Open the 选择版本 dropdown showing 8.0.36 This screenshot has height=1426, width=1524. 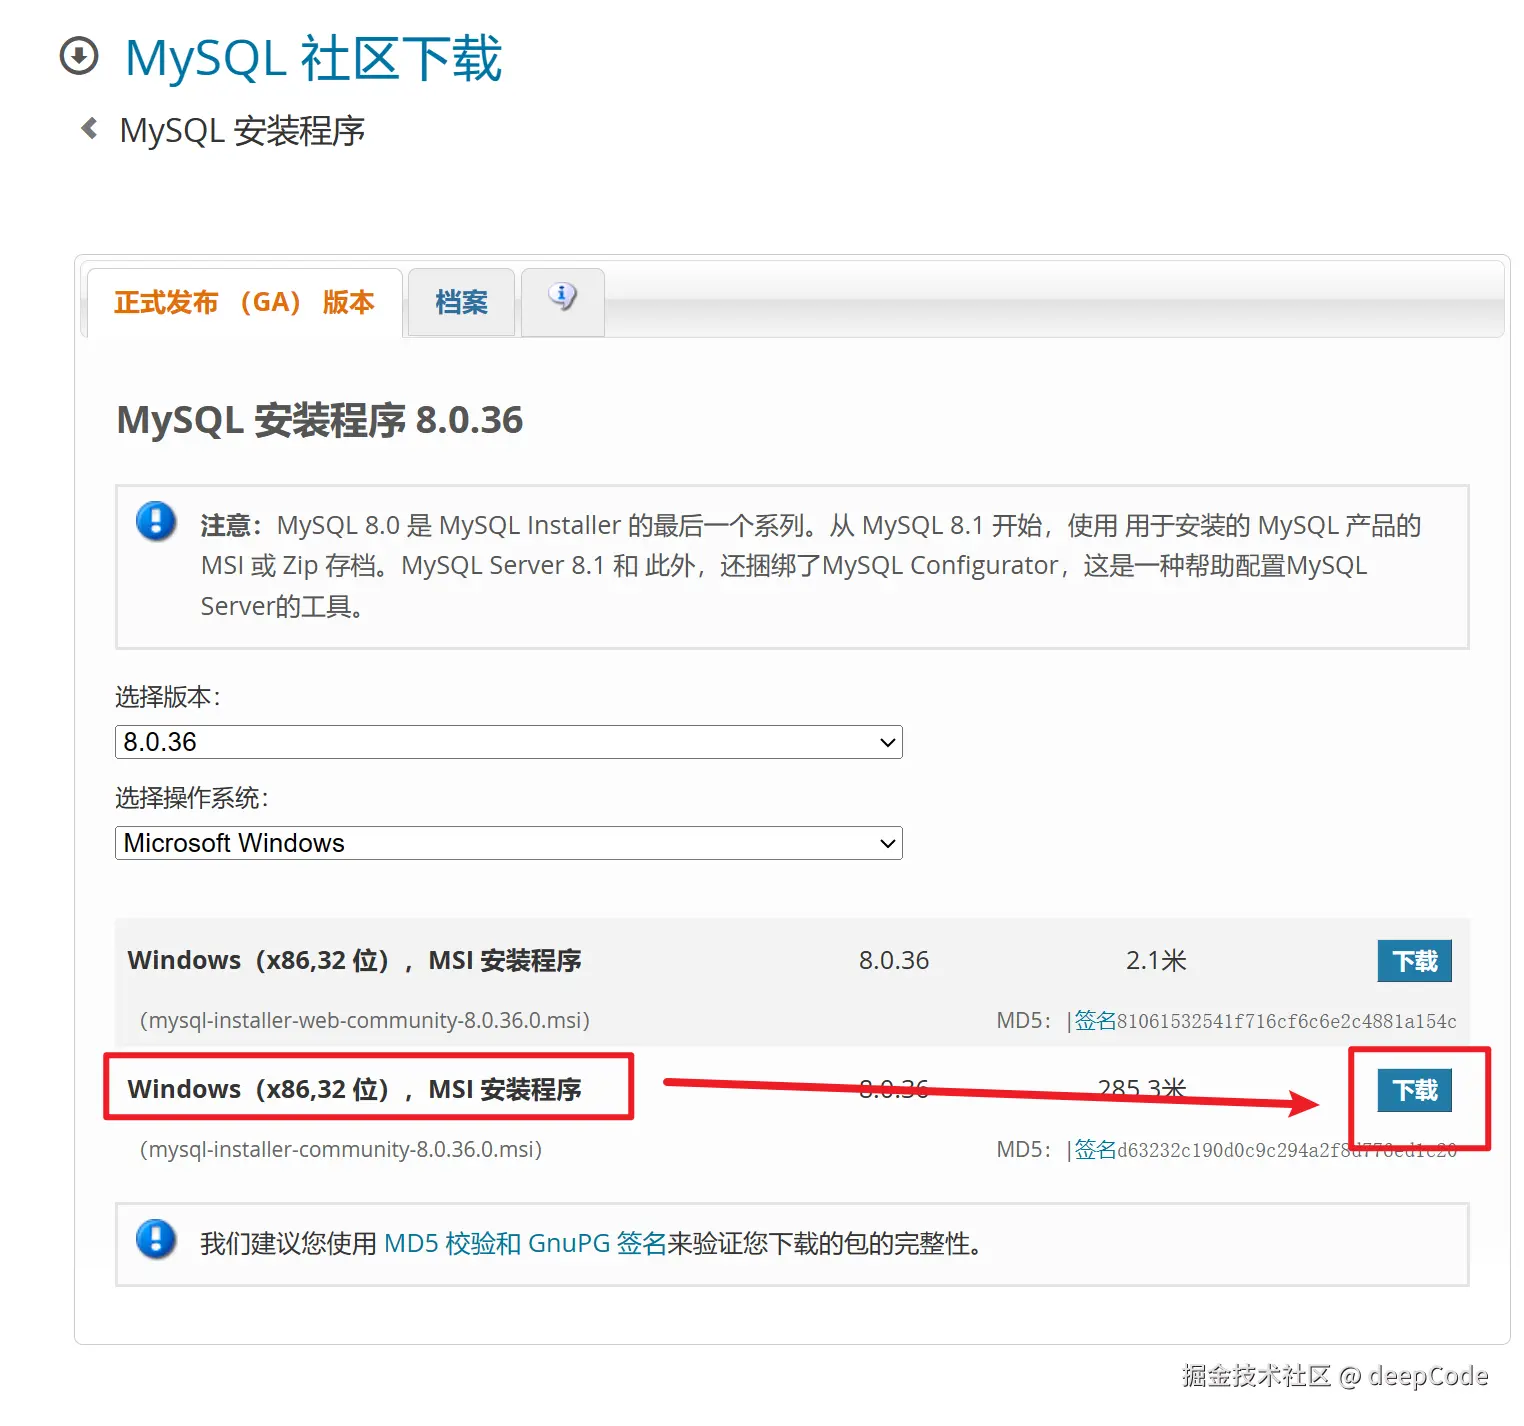pos(508,742)
